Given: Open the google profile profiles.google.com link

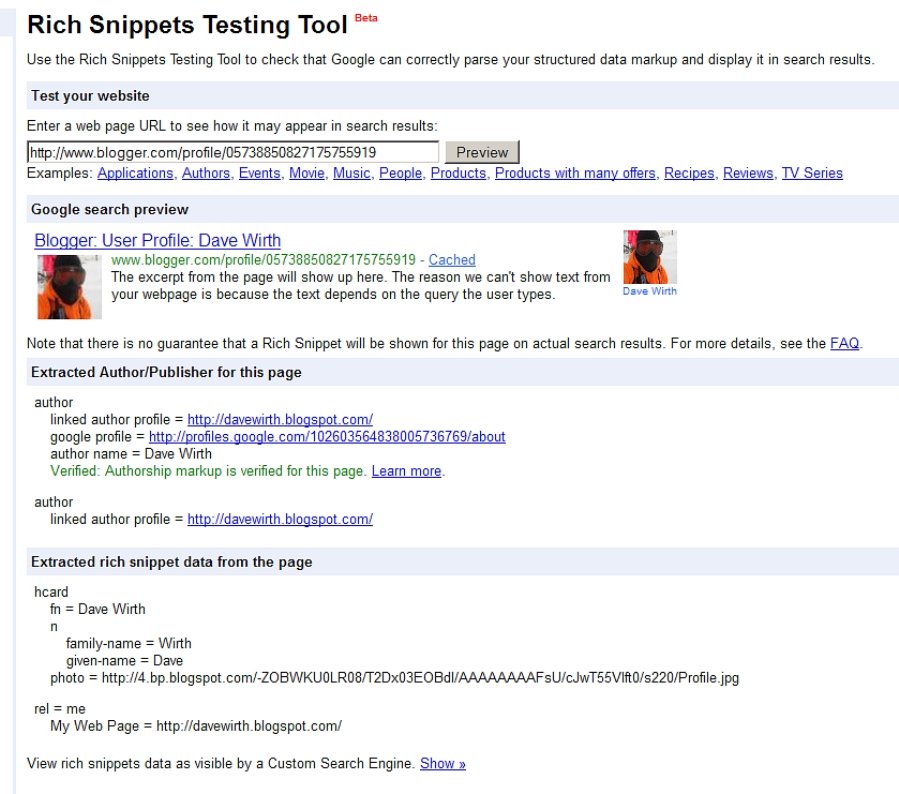Looking at the screenshot, I should tap(327, 437).
